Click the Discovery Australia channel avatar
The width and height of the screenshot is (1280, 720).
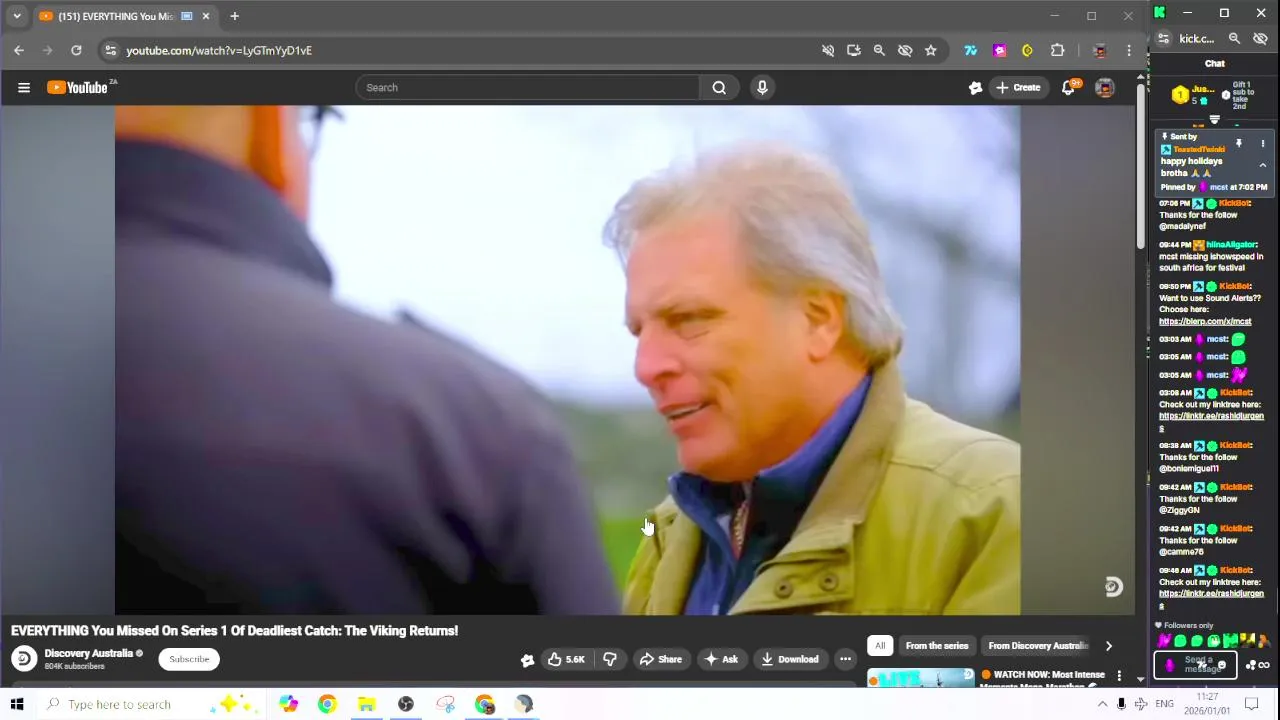[24, 659]
